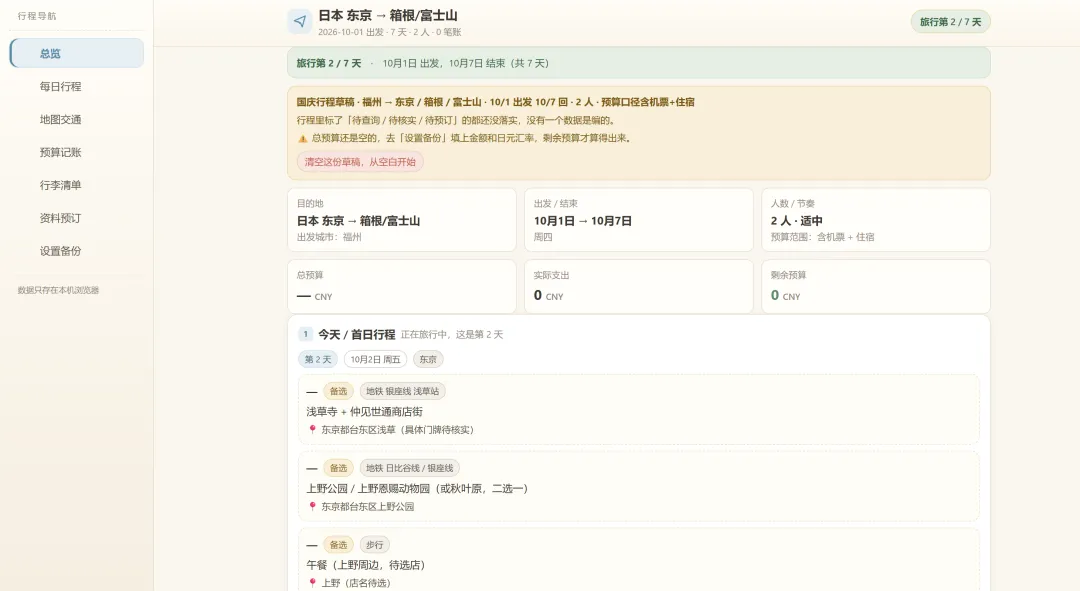The height and width of the screenshot is (591, 1080).
Task: Click 清空这份草稿，从空白开始 button
Action: coord(360,162)
